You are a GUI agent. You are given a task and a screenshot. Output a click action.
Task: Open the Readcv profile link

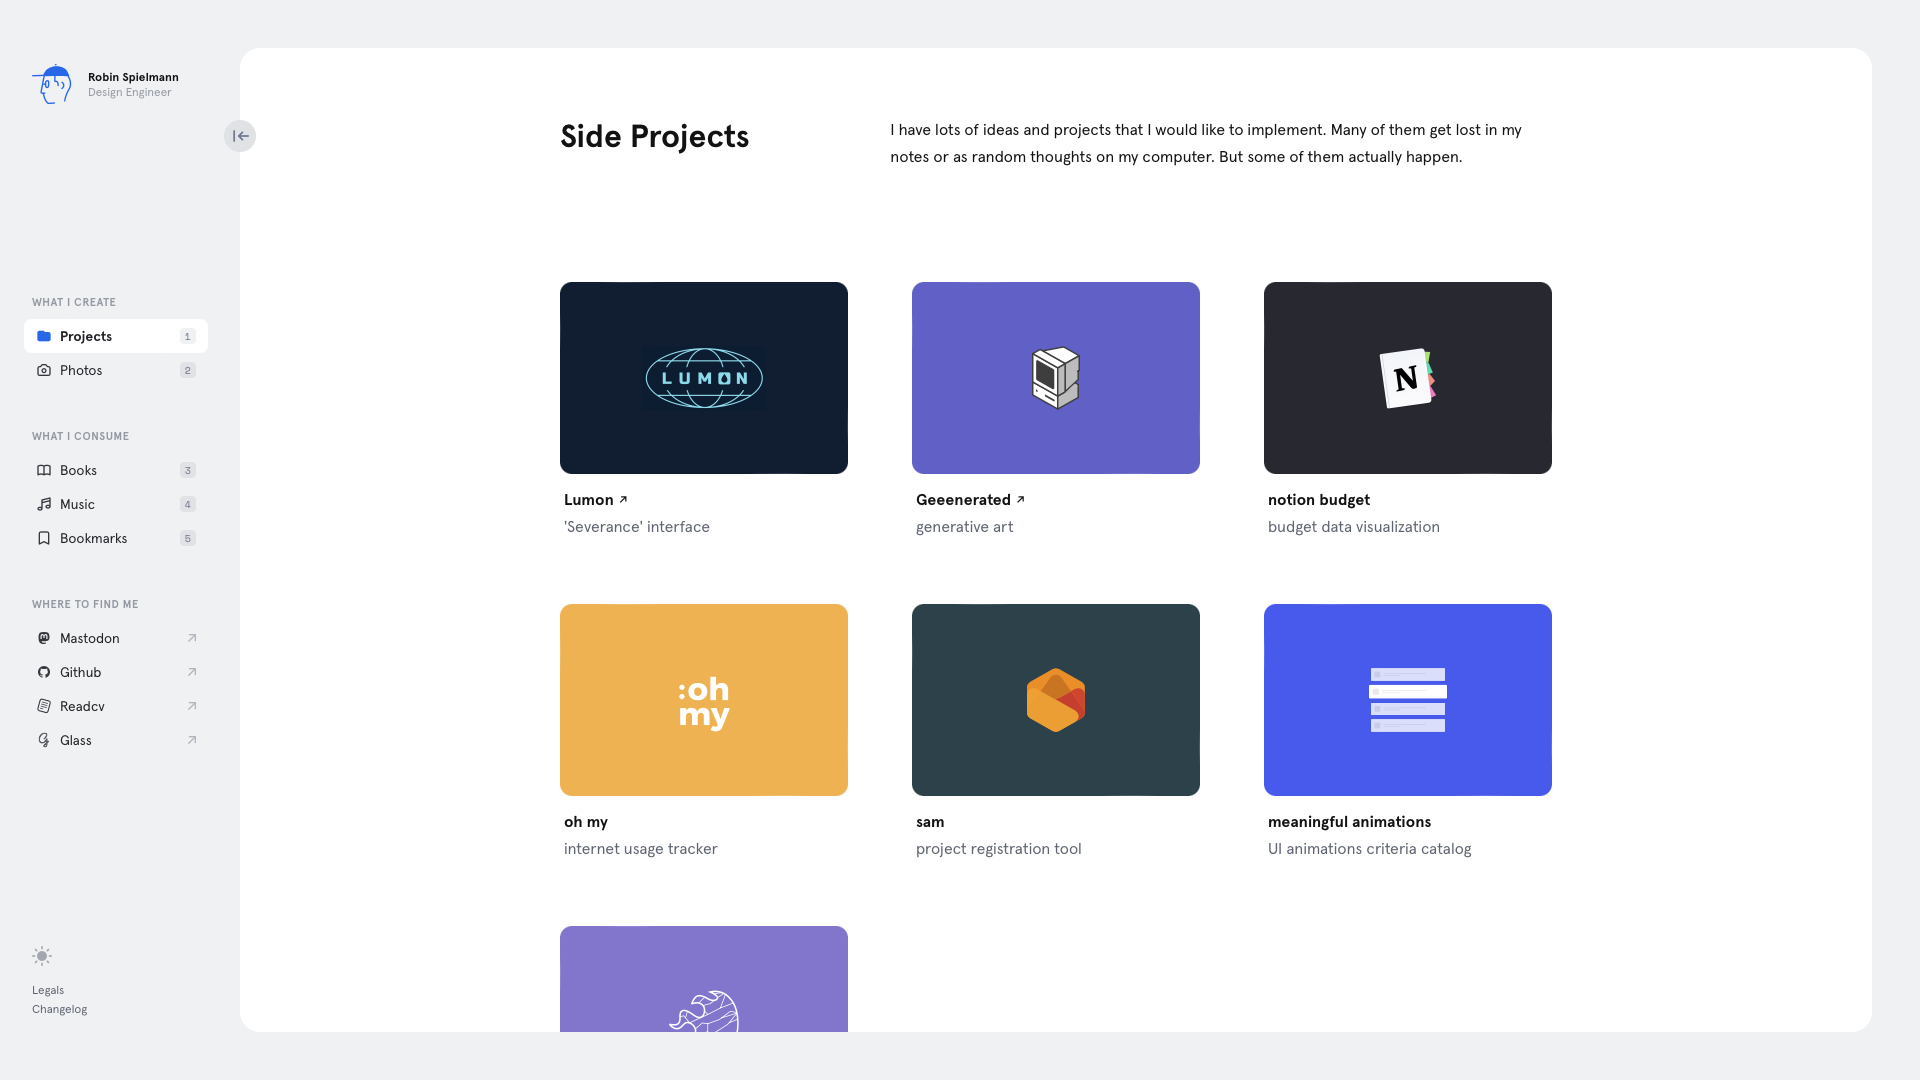pos(116,706)
